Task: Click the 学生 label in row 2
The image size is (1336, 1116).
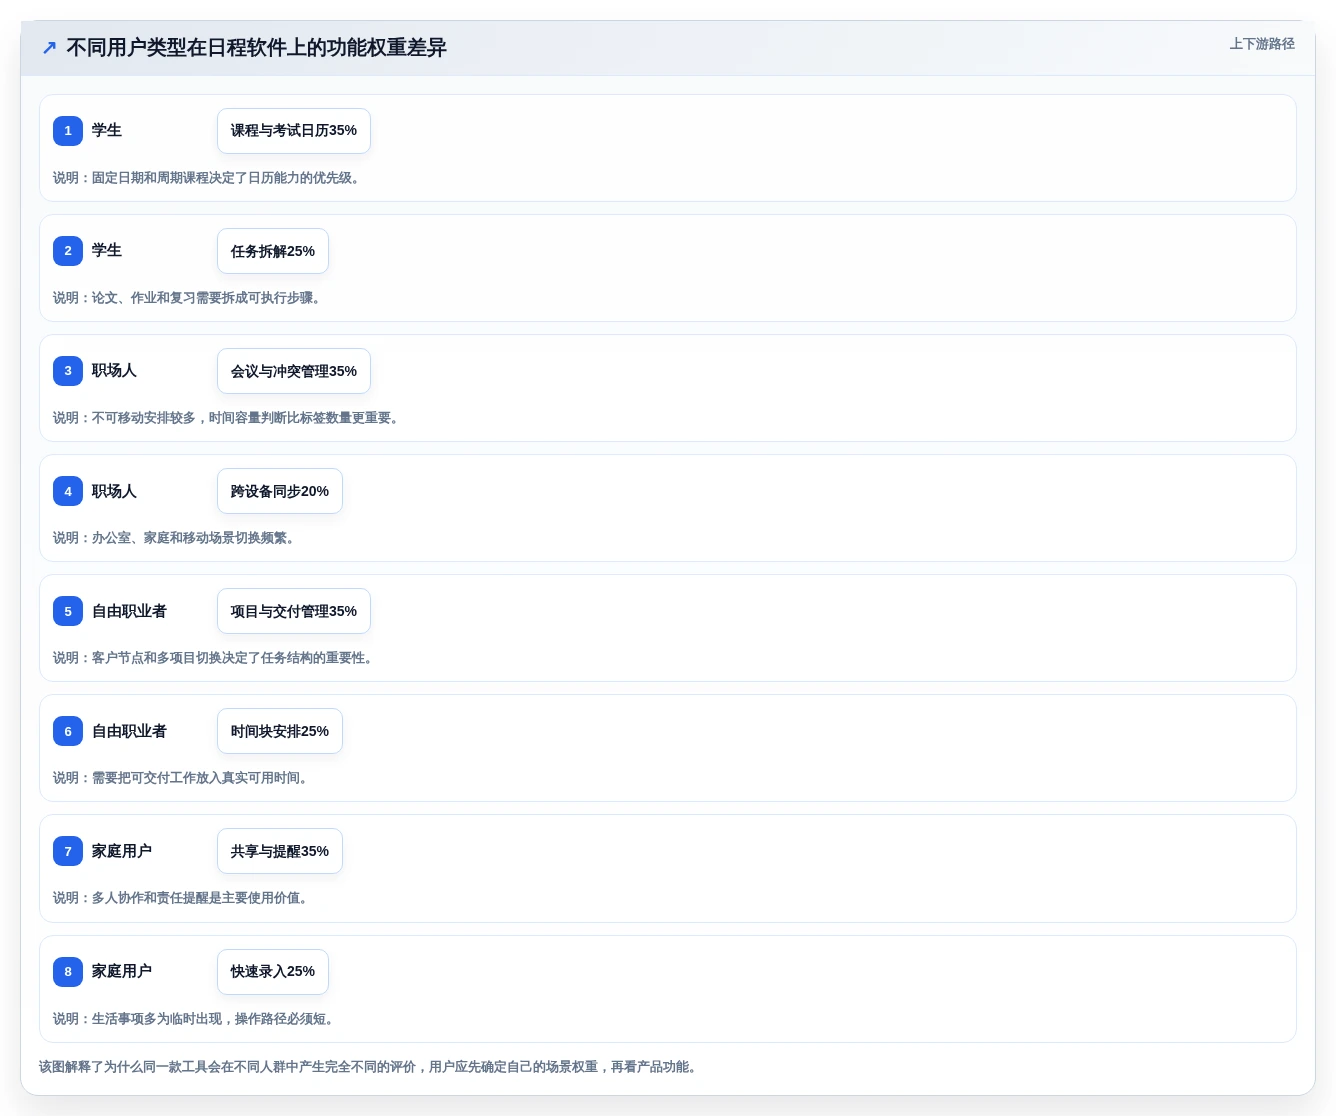Action: 107,251
